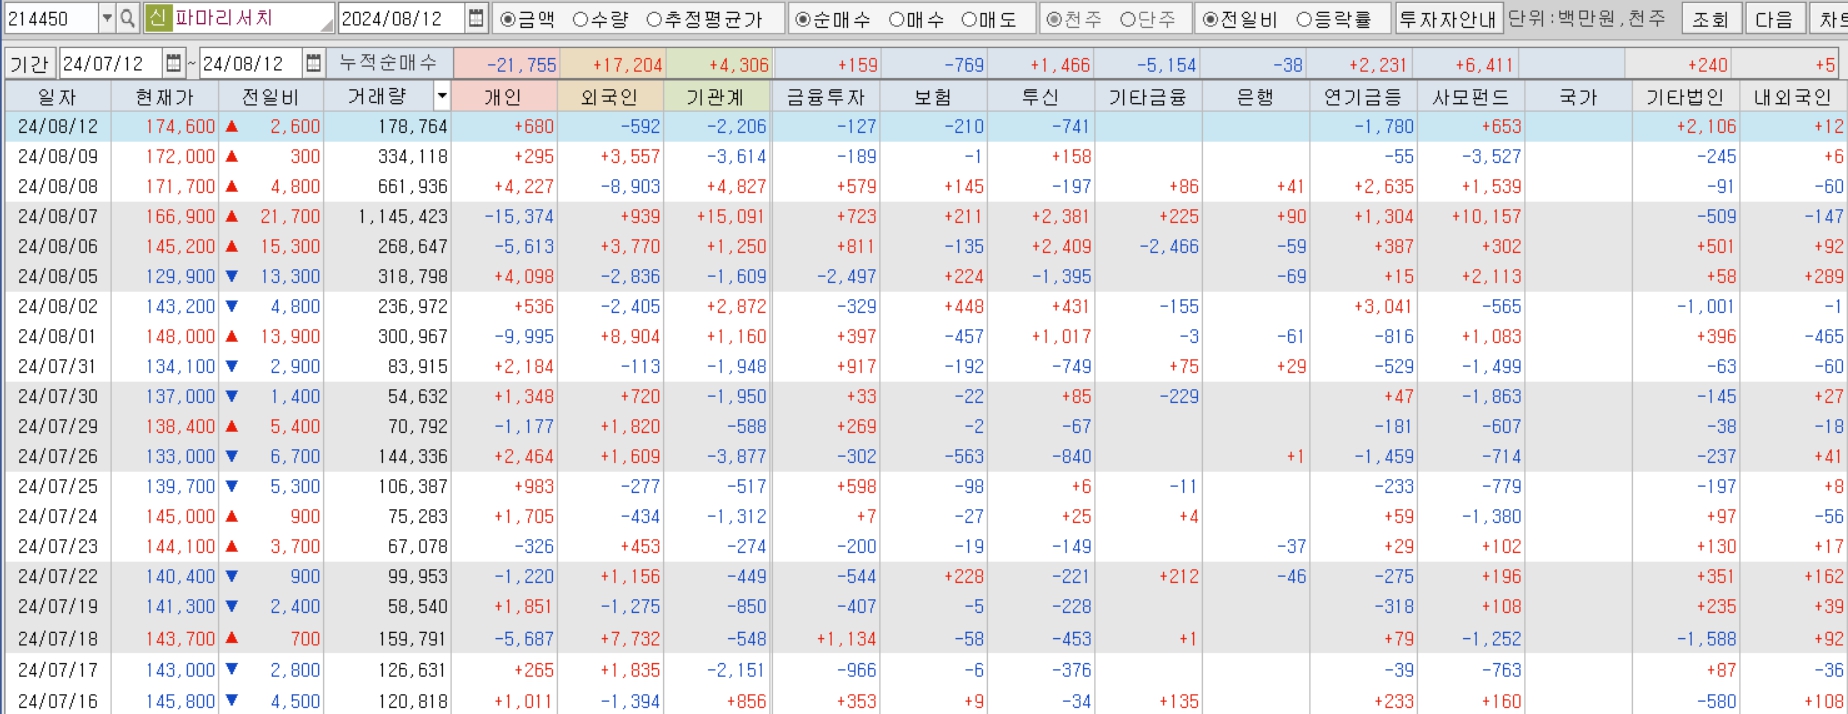Select the 단주 radio button
The height and width of the screenshot is (714, 1848).
click(1128, 19)
